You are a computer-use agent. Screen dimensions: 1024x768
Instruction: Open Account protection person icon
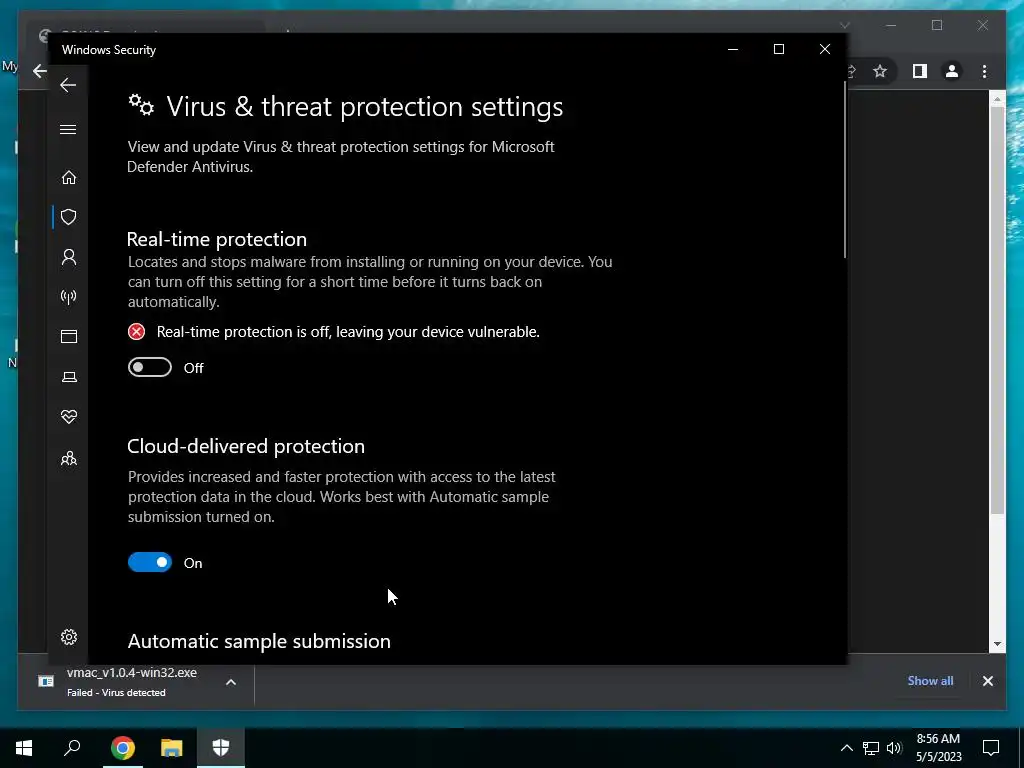pyautogui.click(x=69, y=257)
